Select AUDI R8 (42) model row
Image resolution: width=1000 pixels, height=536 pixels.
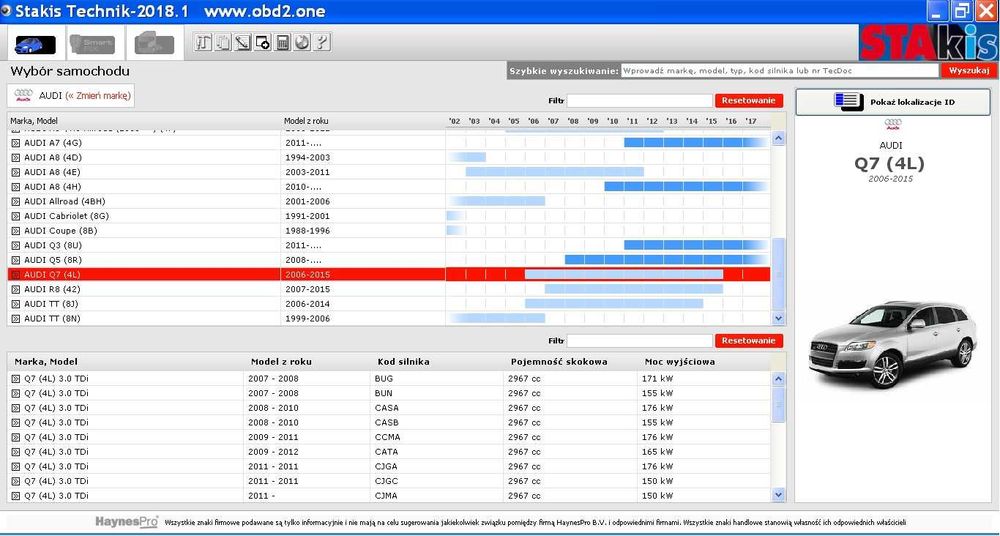point(389,289)
